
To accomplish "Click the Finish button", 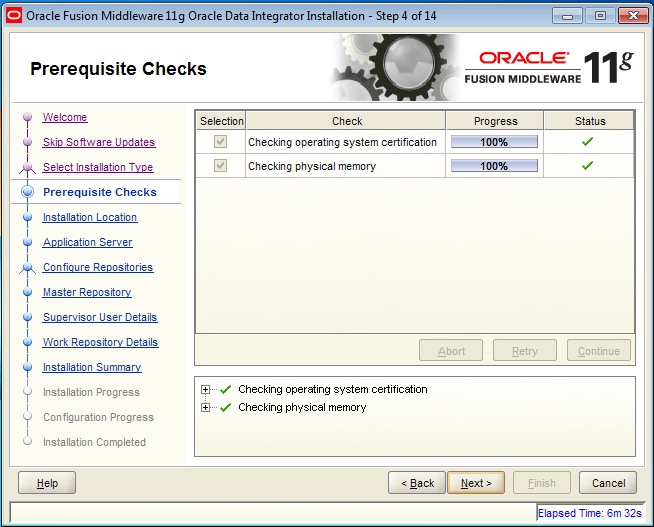I will pos(541,483).
